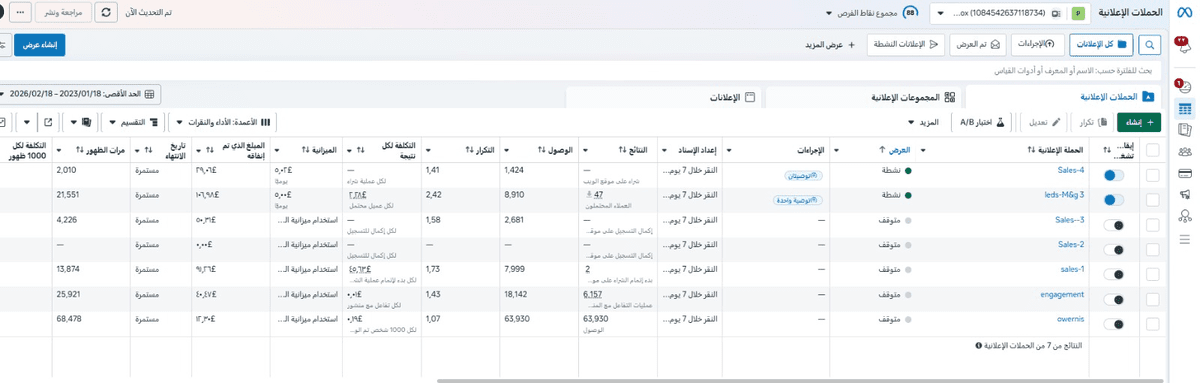Click the search magnifier button

coord(1151,44)
